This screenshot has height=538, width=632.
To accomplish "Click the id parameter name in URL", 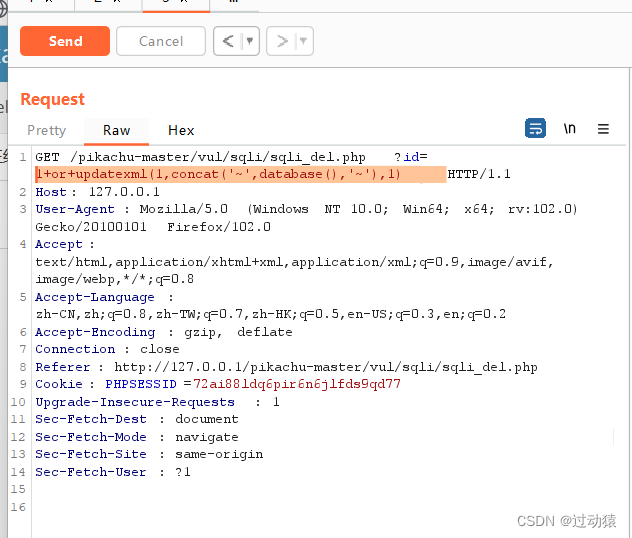I will (411, 157).
